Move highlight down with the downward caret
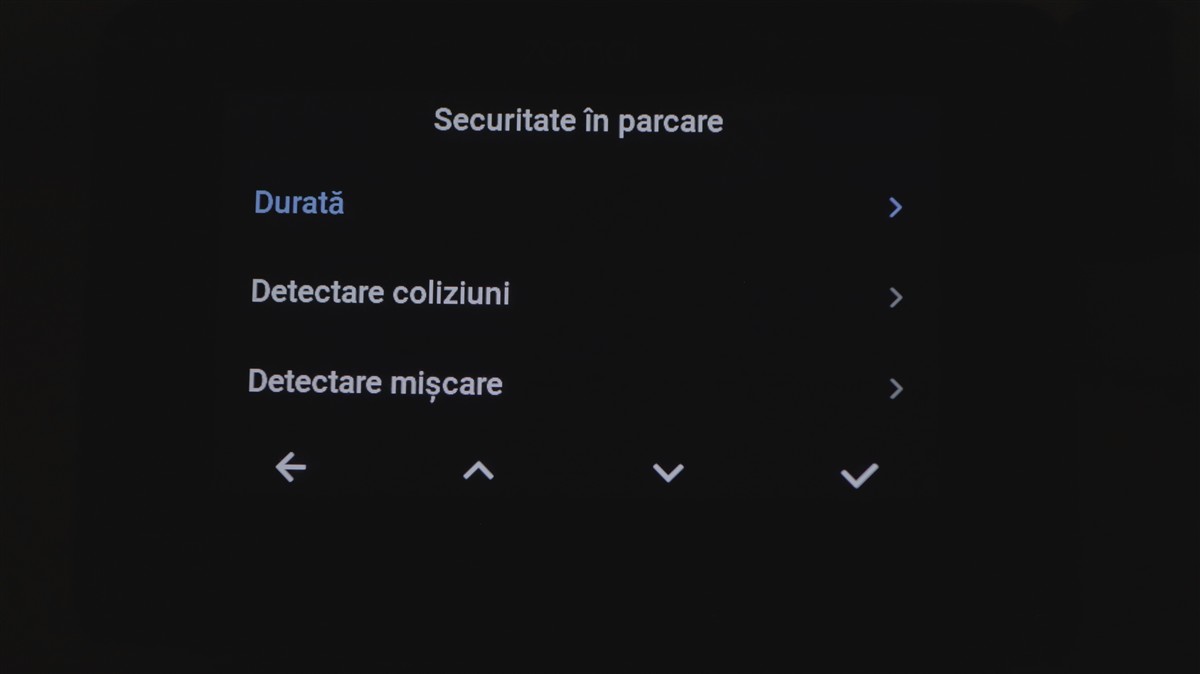The image size is (1200, 674). point(668,472)
